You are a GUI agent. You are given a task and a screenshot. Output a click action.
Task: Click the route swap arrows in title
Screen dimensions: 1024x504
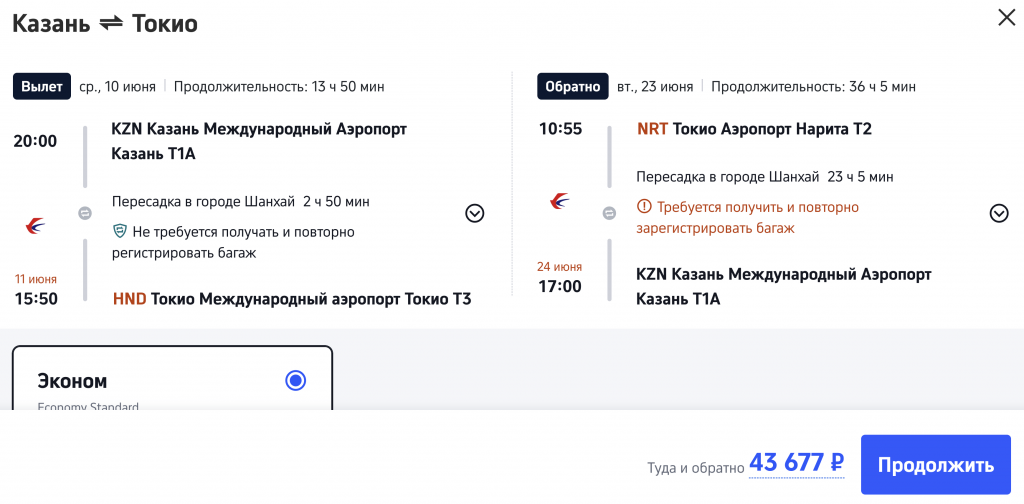[x=113, y=24]
